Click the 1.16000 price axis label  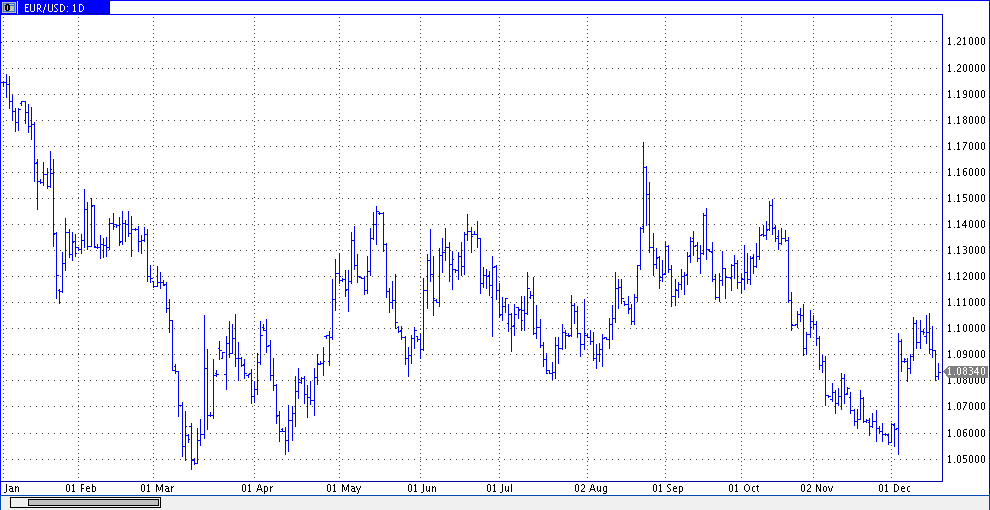(967, 172)
